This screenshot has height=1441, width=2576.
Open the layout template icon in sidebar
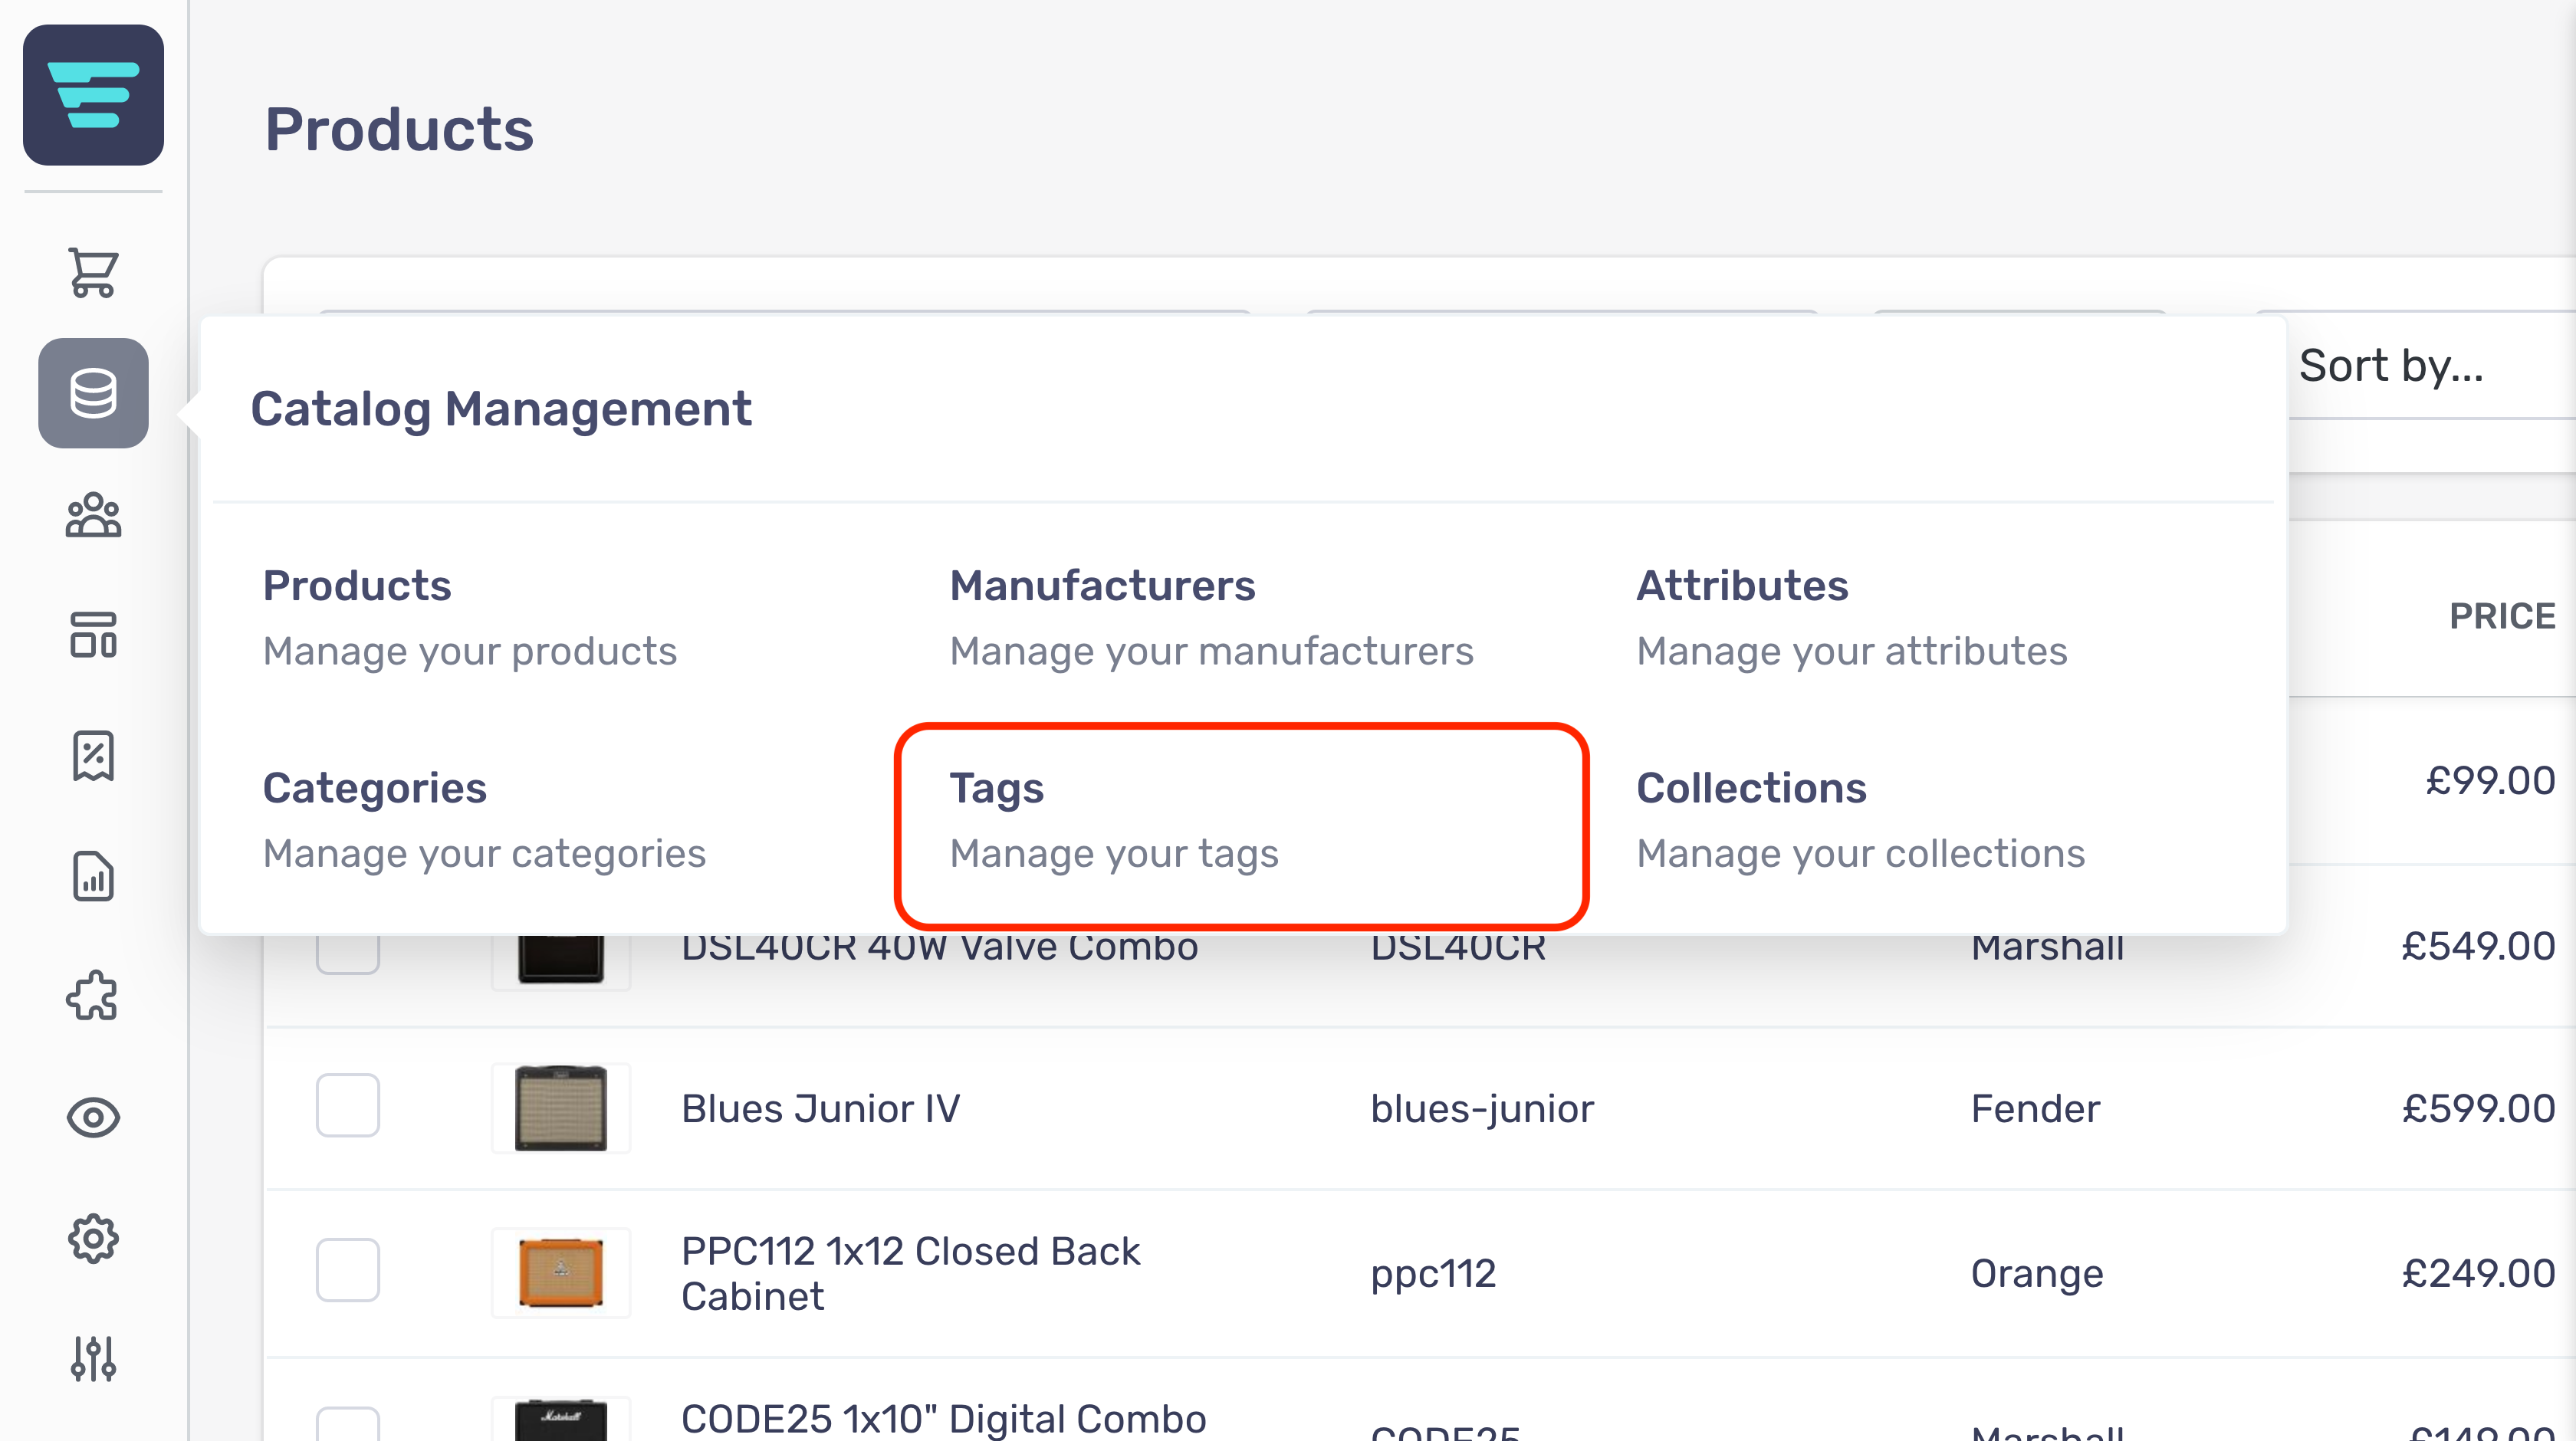click(x=93, y=635)
